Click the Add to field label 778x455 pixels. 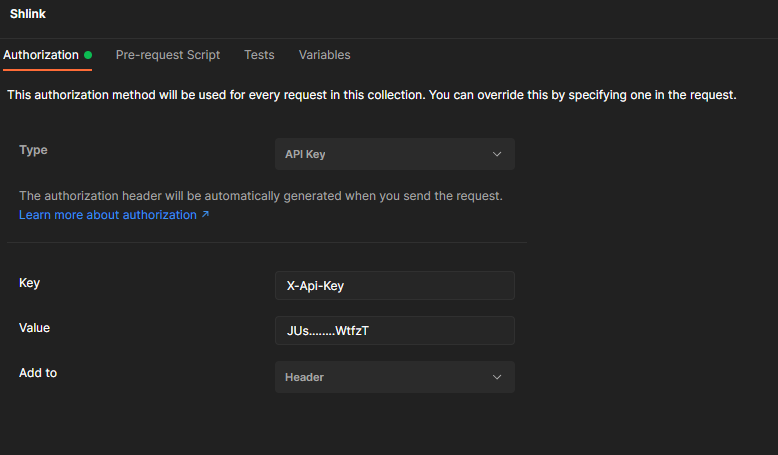[38, 373]
